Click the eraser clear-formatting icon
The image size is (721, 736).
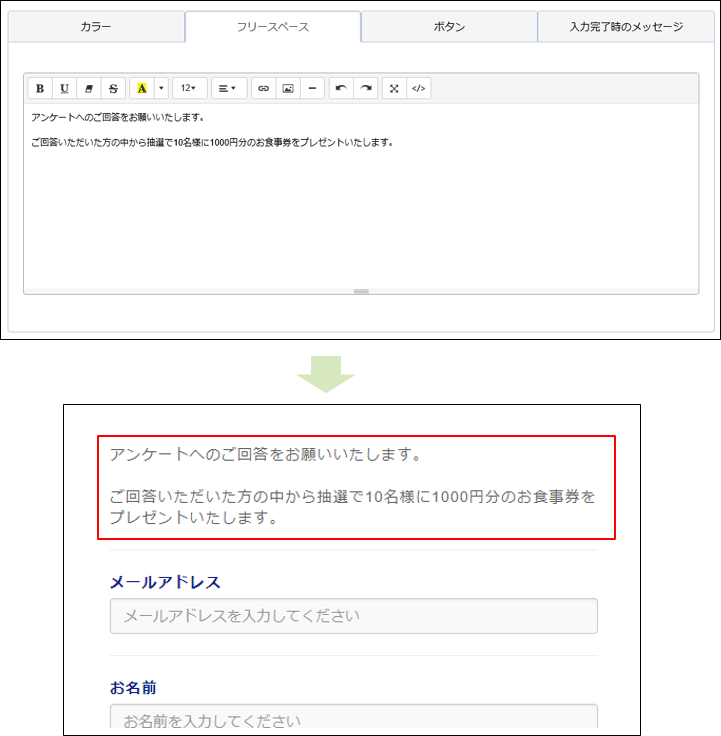point(89,88)
